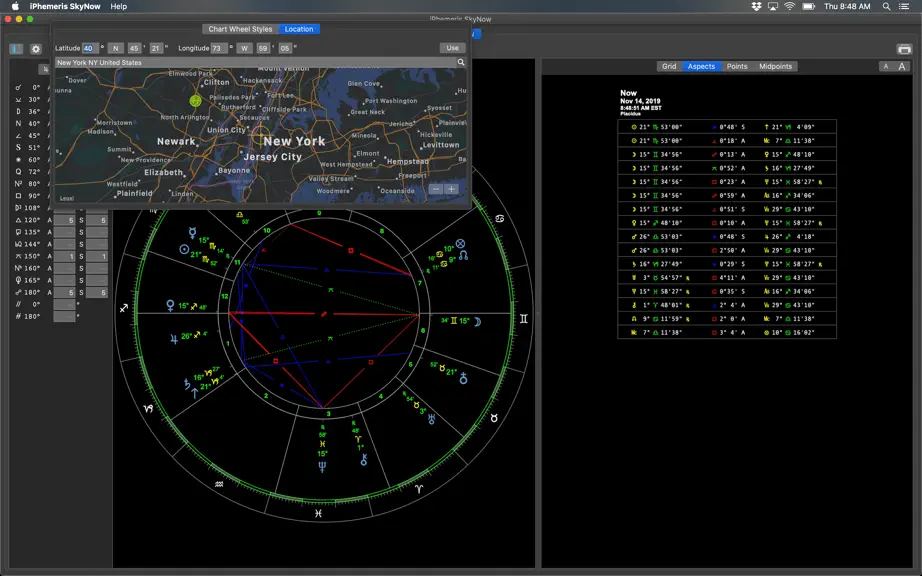Select the smaller text size A button

coord(886,66)
